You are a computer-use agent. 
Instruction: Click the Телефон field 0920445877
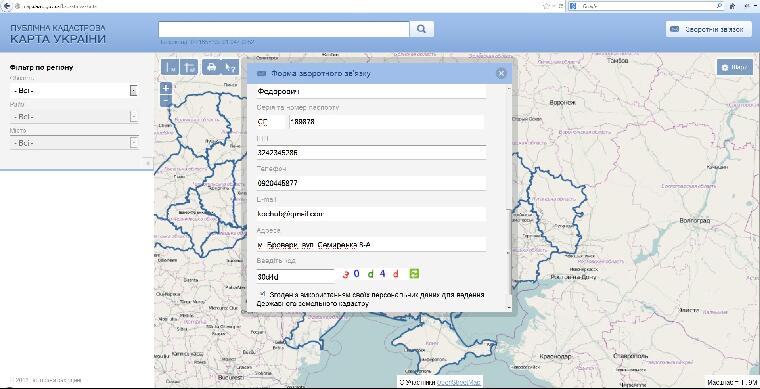pos(371,183)
